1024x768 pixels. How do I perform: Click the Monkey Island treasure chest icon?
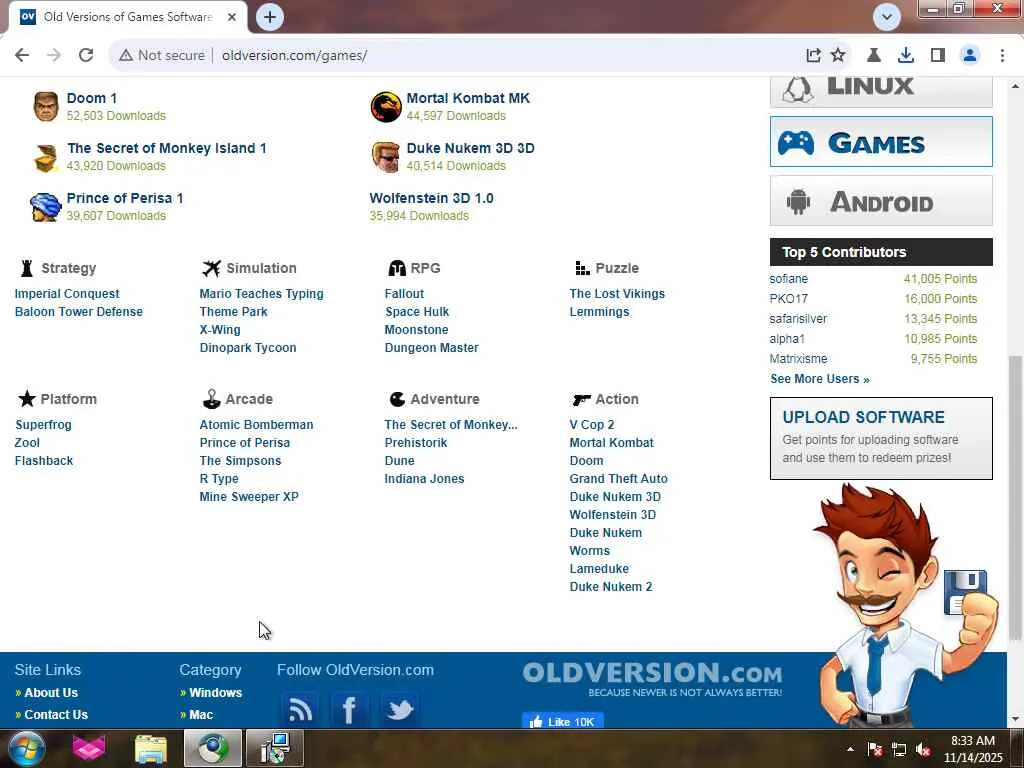coord(46,157)
